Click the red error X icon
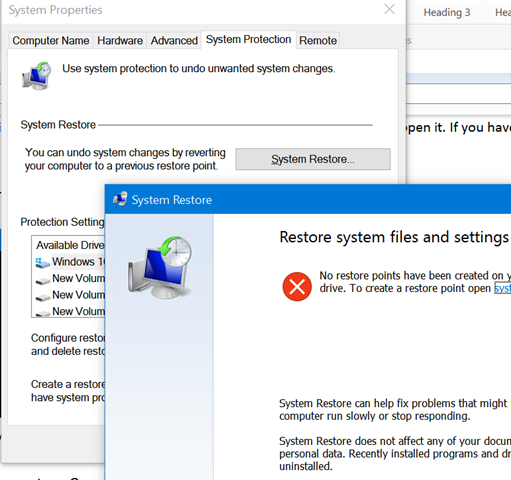The width and height of the screenshot is (511, 480). tap(297, 287)
